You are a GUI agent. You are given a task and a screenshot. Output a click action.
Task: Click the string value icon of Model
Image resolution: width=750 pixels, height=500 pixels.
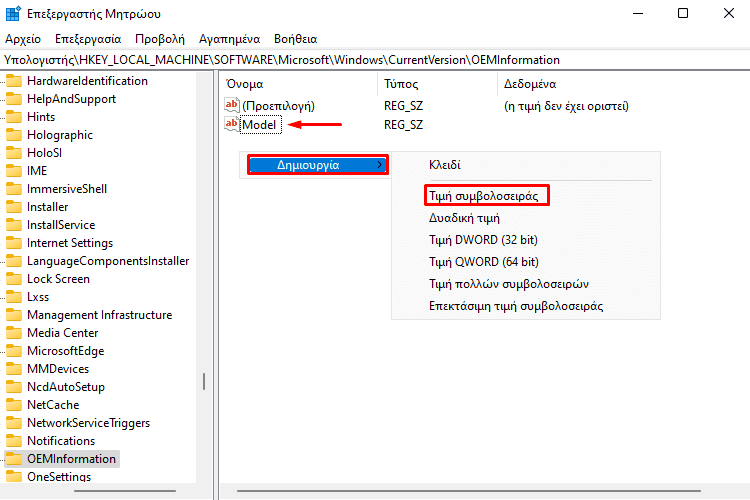pos(232,124)
